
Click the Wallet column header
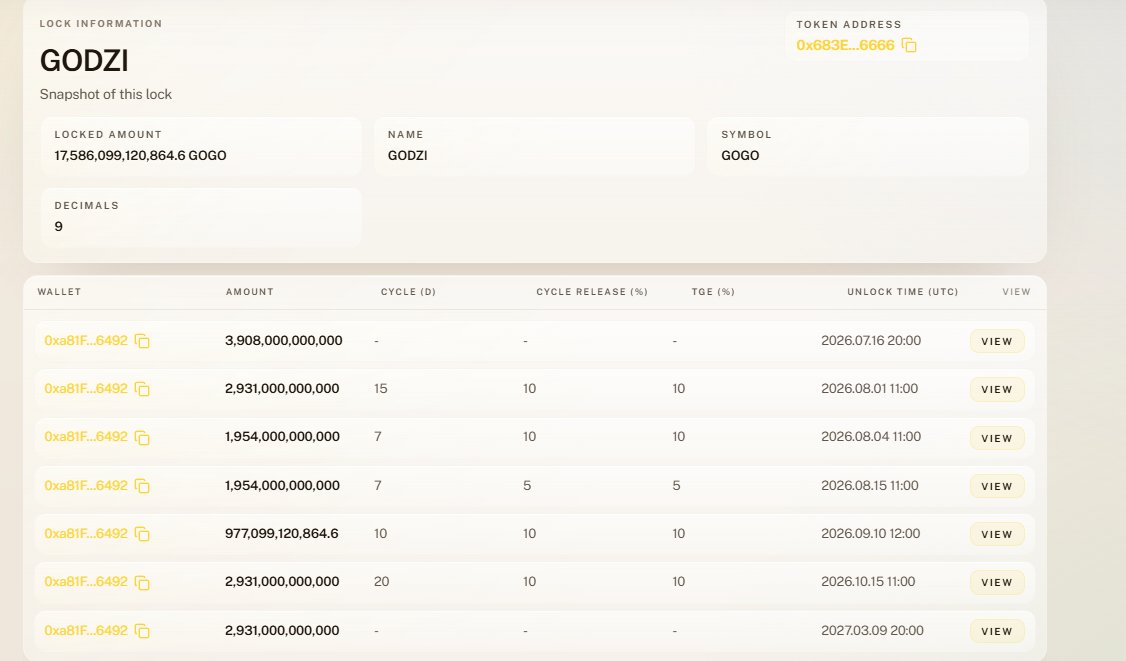tap(59, 292)
